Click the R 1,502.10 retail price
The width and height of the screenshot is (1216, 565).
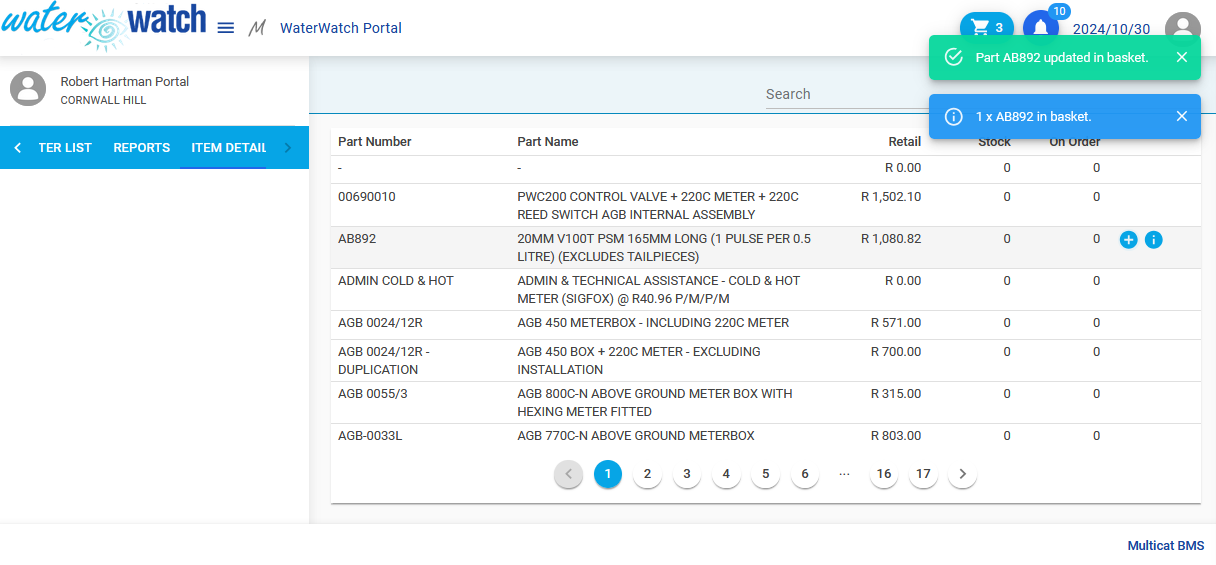891,197
